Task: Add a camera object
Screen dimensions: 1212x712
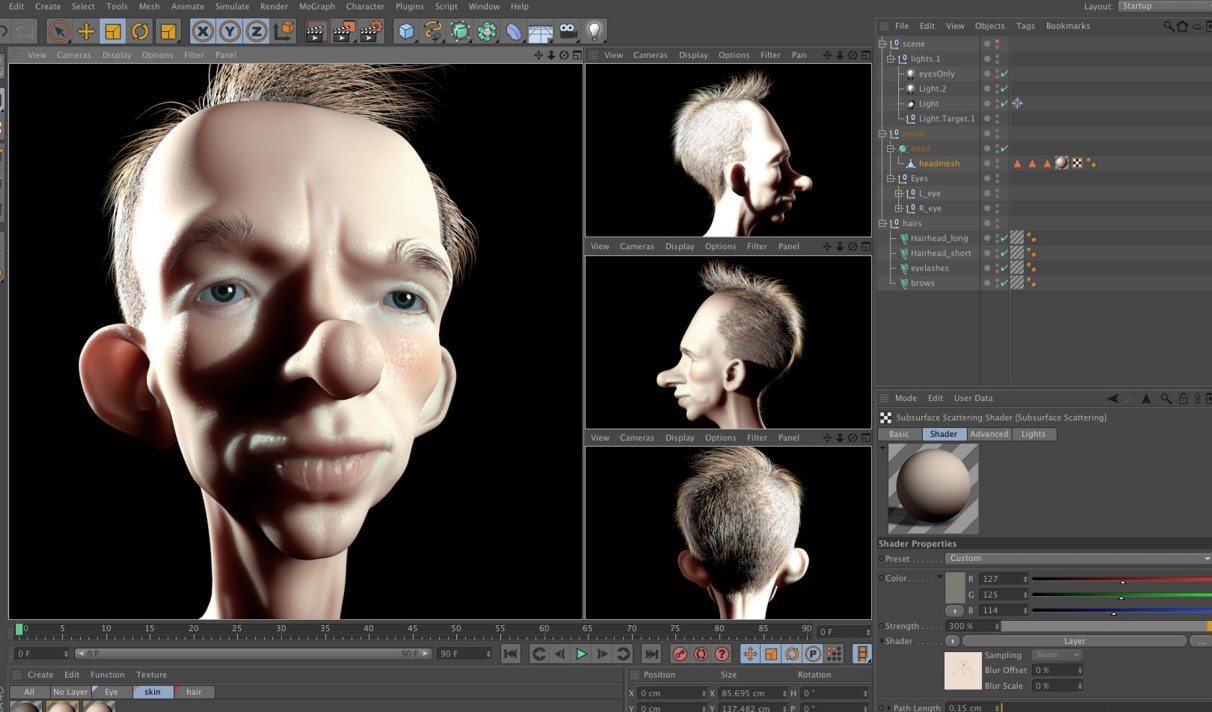Action: 568,32
